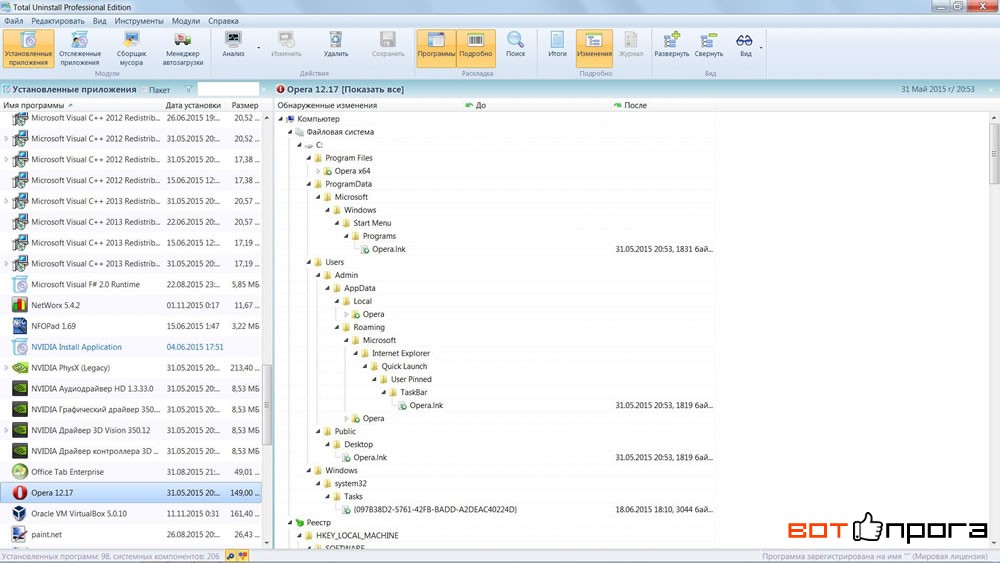Click the NetWorx 5.4.2 chart icon
Viewport: 1000px width, 563px height.
point(20,305)
